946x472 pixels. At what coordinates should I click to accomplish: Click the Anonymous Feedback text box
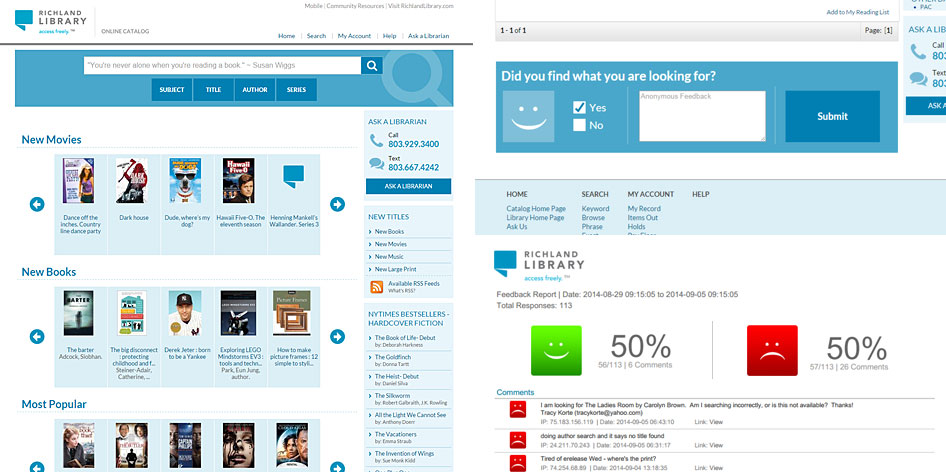point(702,117)
